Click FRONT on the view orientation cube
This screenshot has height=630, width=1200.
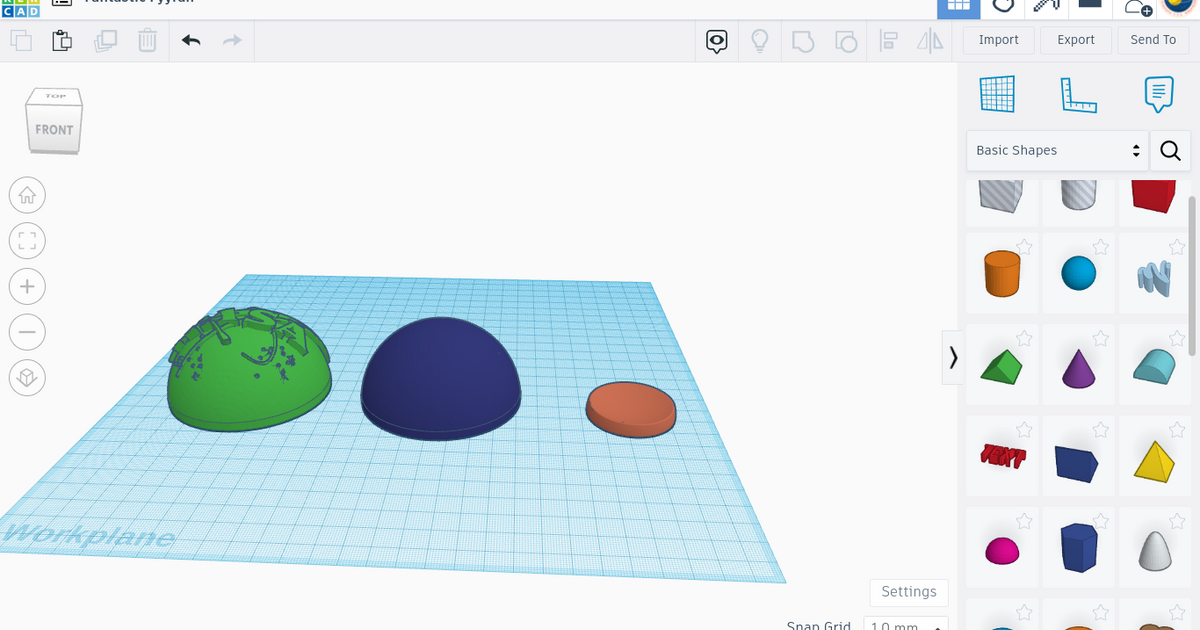click(x=54, y=128)
